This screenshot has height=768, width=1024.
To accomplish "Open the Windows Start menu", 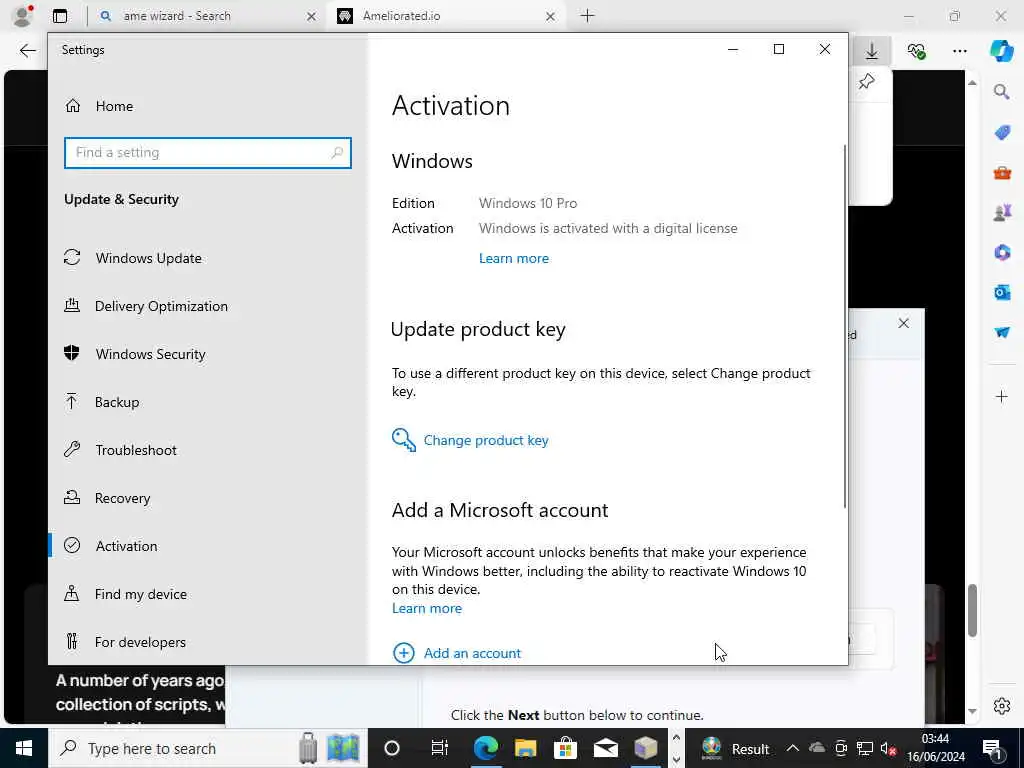I will (24, 748).
